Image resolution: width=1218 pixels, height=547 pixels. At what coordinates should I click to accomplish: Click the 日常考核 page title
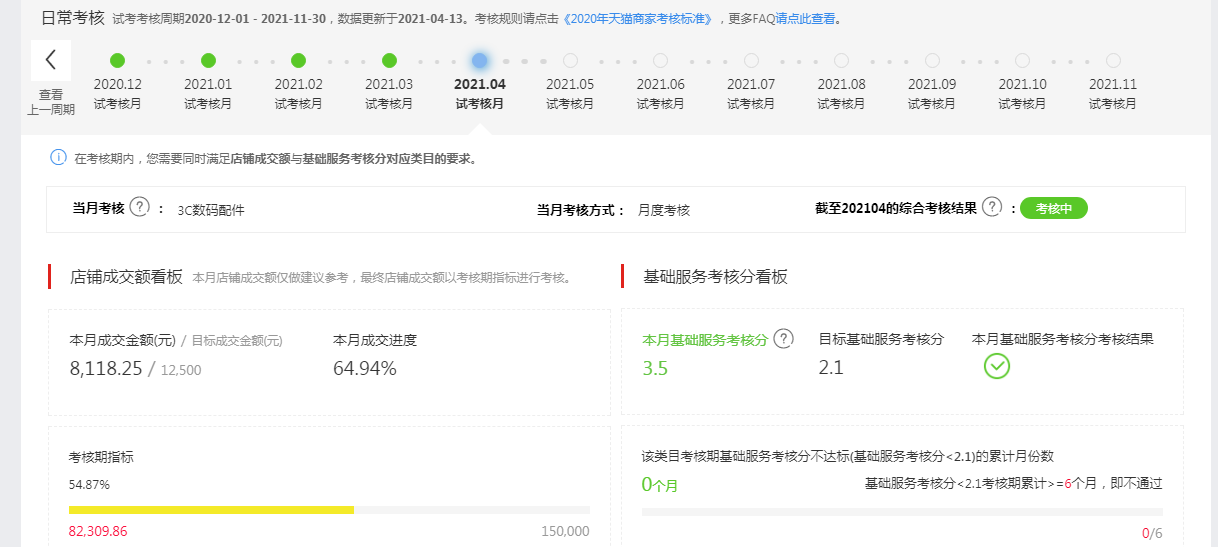[73, 17]
